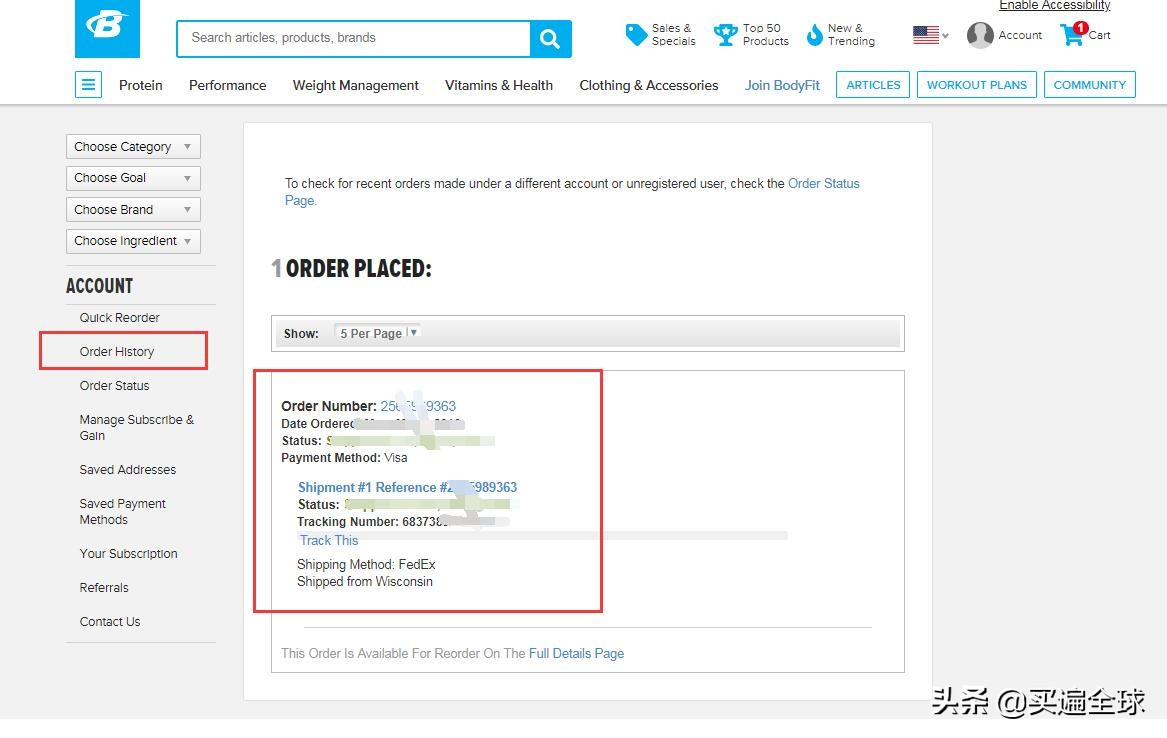
Task: Click the 'Tracking Number' text
Action: tap(347, 522)
